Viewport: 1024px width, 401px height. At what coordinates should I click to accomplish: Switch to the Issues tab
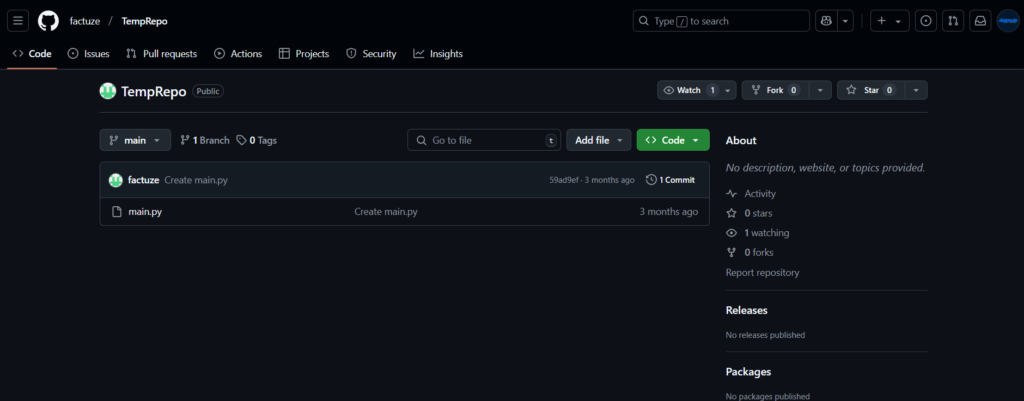(88, 54)
